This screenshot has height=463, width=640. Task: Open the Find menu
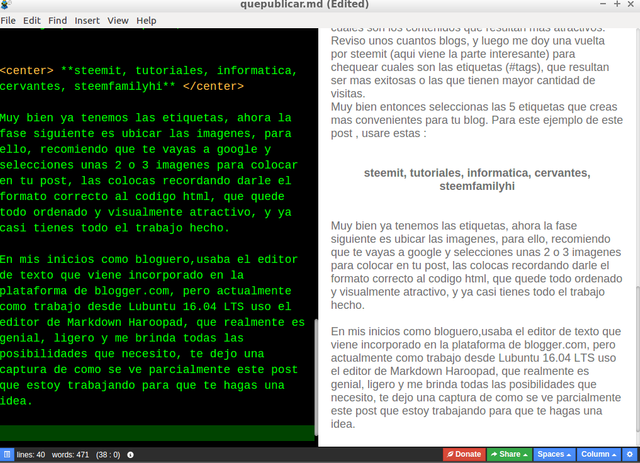point(58,20)
